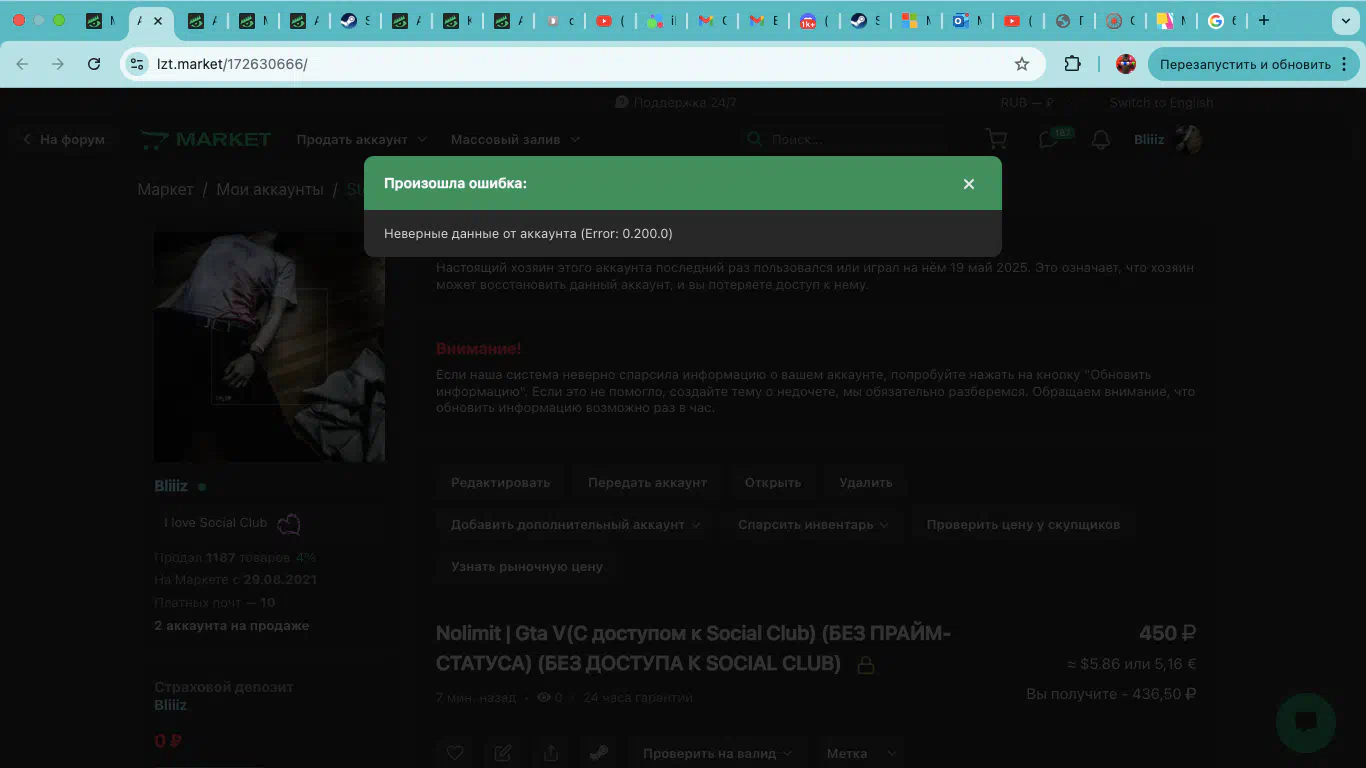Close the active lzt.market tab
The width and height of the screenshot is (1366, 768).
(157, 20)
